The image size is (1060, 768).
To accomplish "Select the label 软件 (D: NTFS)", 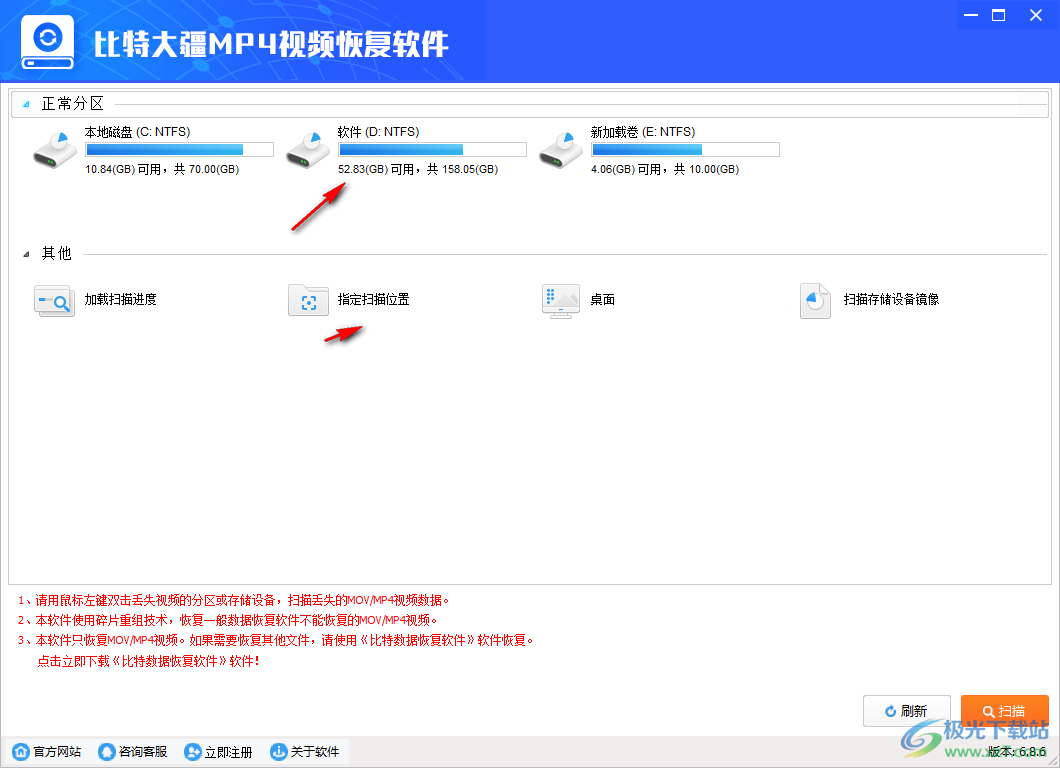I will [379, 132].
